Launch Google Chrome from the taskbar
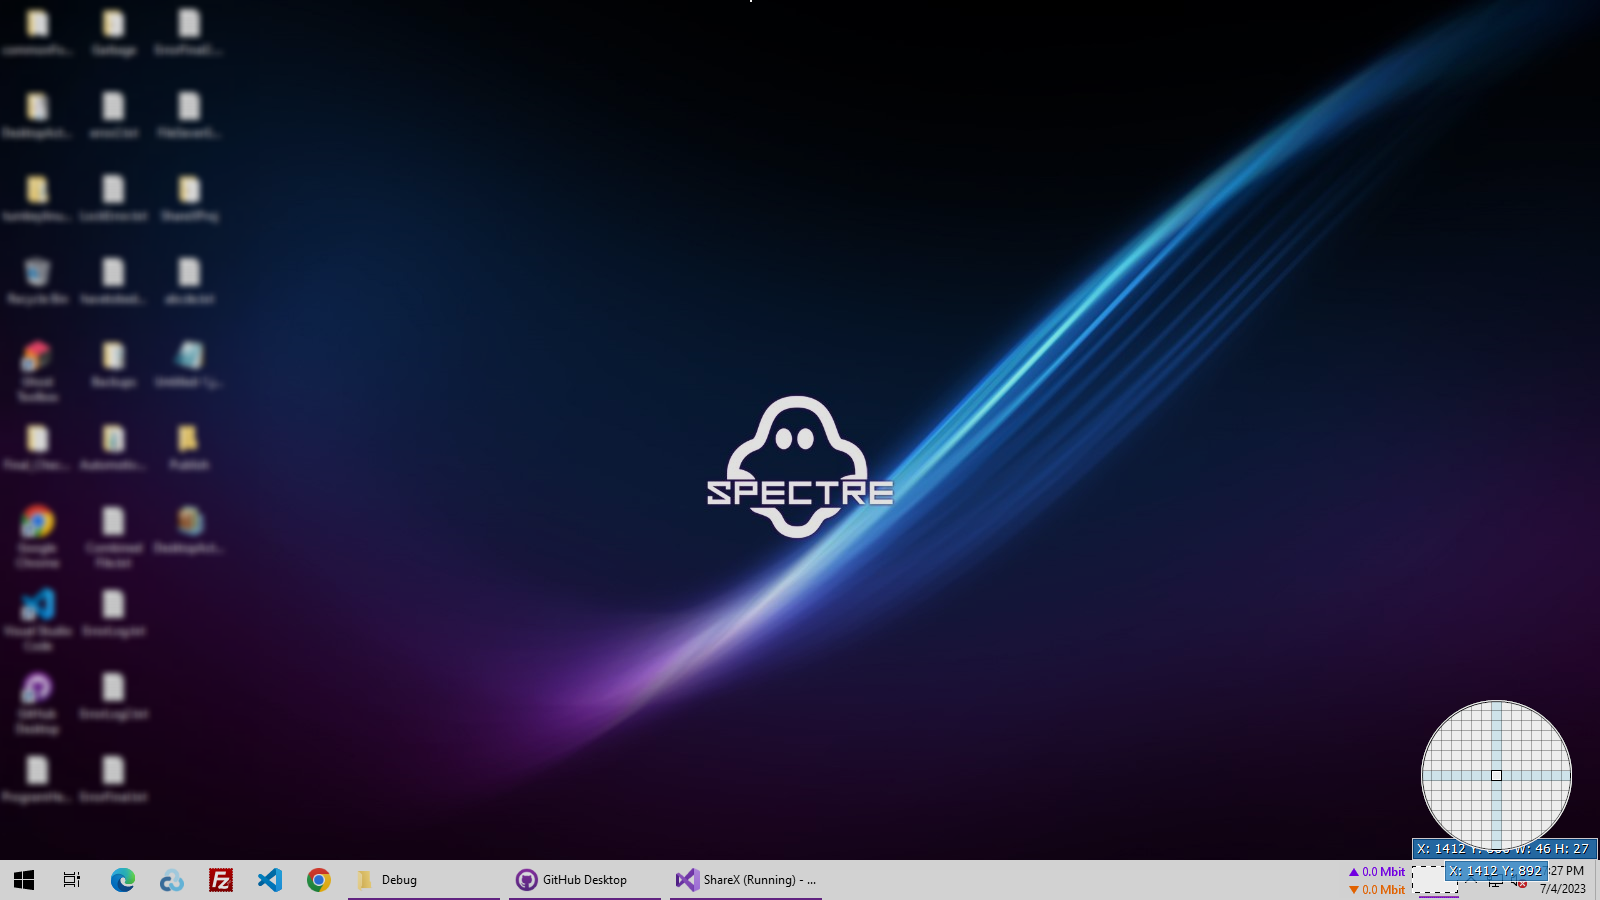This screenshot has width=1600, height=900. [x=318, y=880]
